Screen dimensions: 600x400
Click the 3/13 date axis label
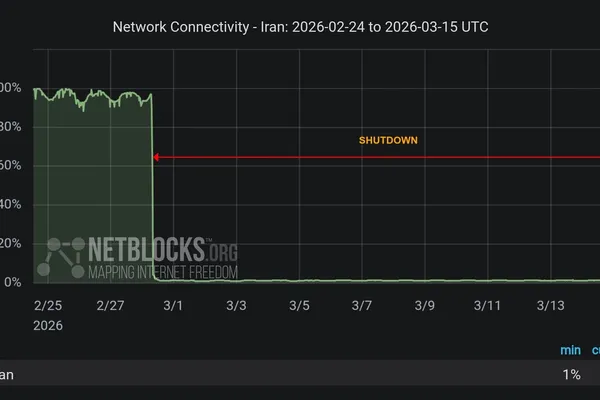click(551, 304)
